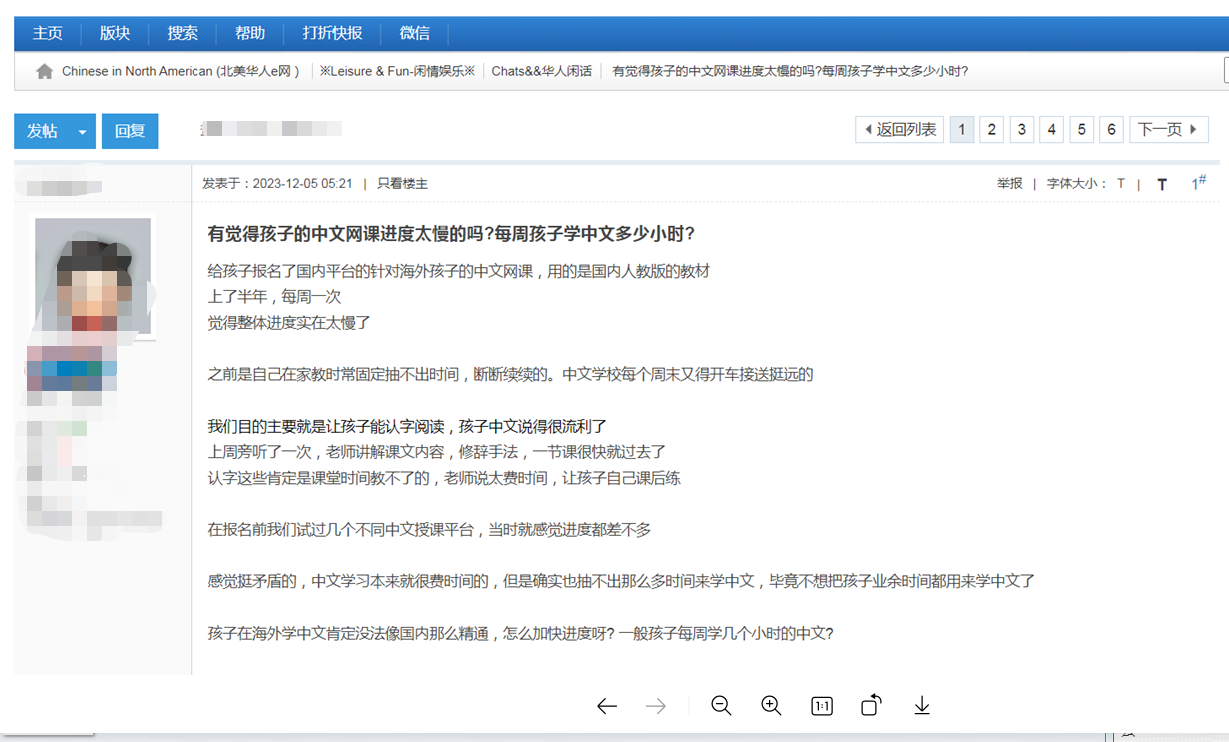Open the Chats&&华人闲话 breadcrumb link
This screenshot has height=742, width=1229.
click(x=541, y=71)
